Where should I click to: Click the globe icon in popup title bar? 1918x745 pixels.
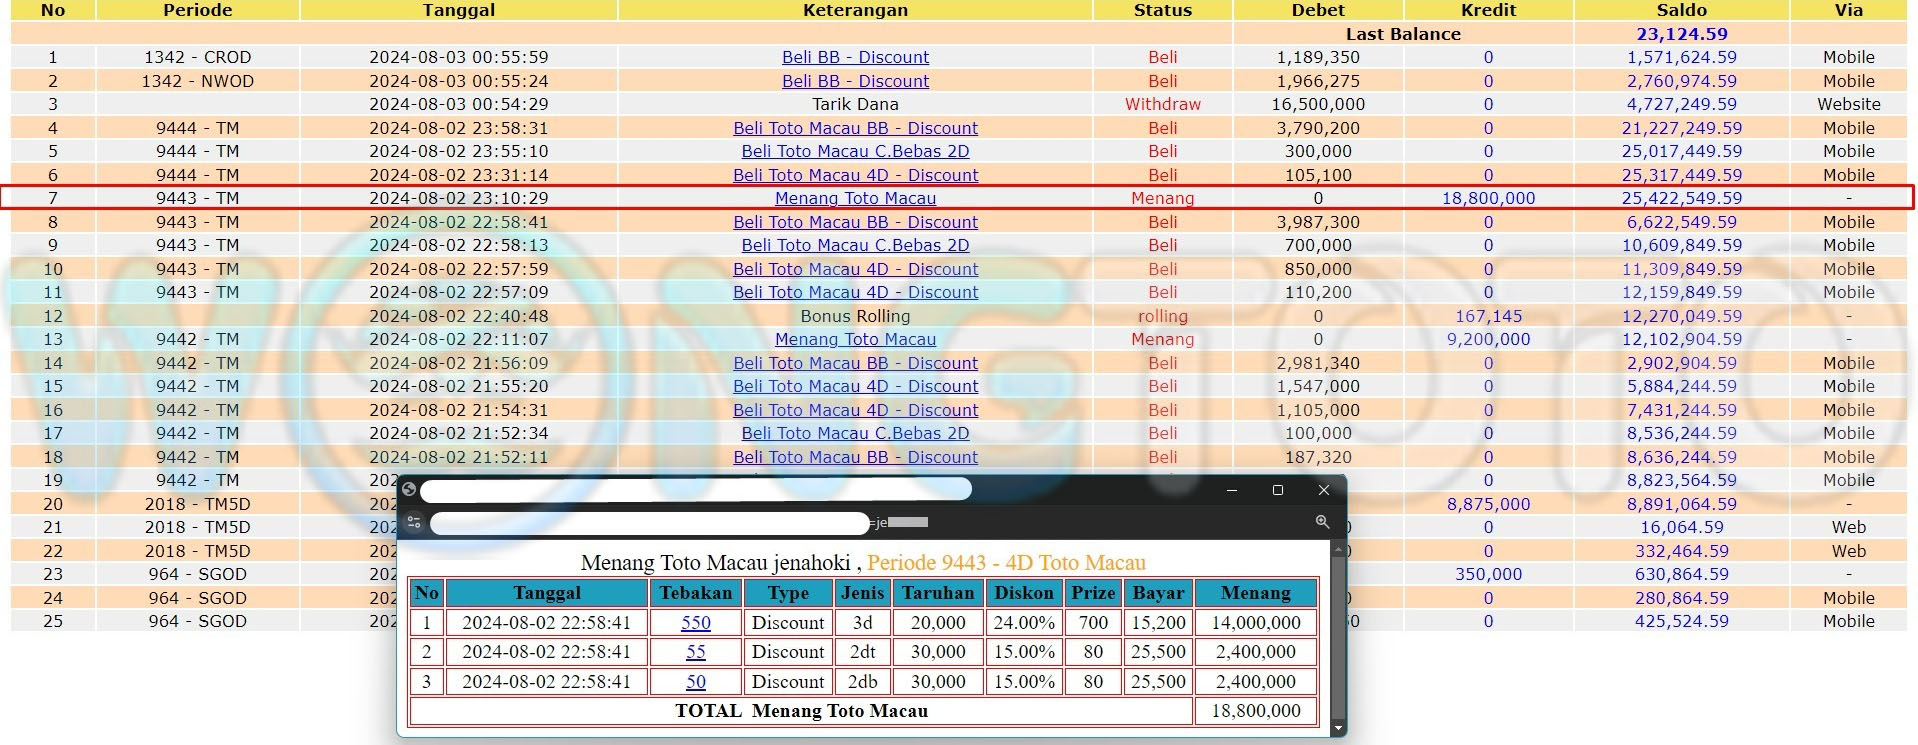(x=409, y=490)
